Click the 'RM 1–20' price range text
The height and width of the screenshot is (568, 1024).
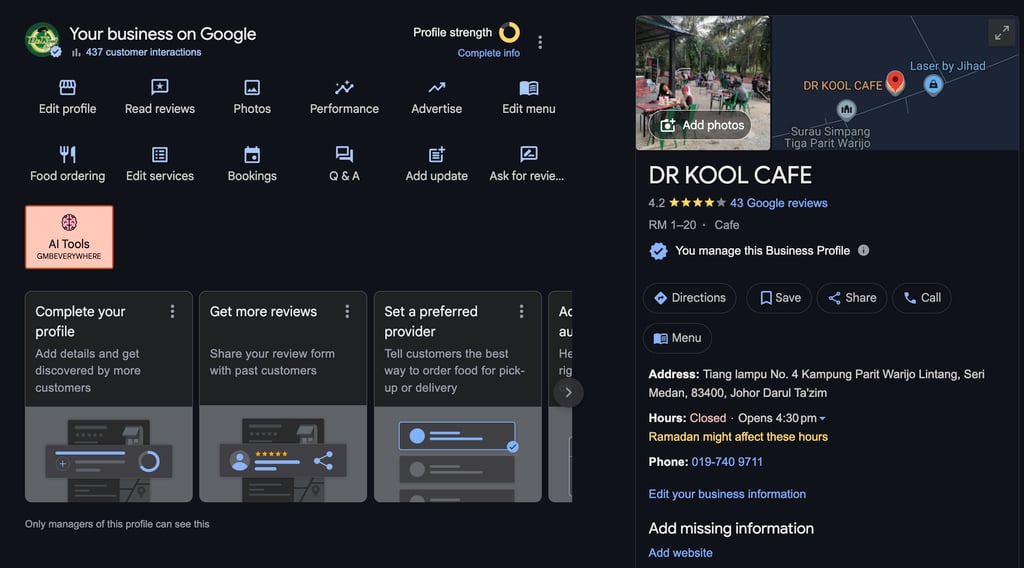(672, 225)
